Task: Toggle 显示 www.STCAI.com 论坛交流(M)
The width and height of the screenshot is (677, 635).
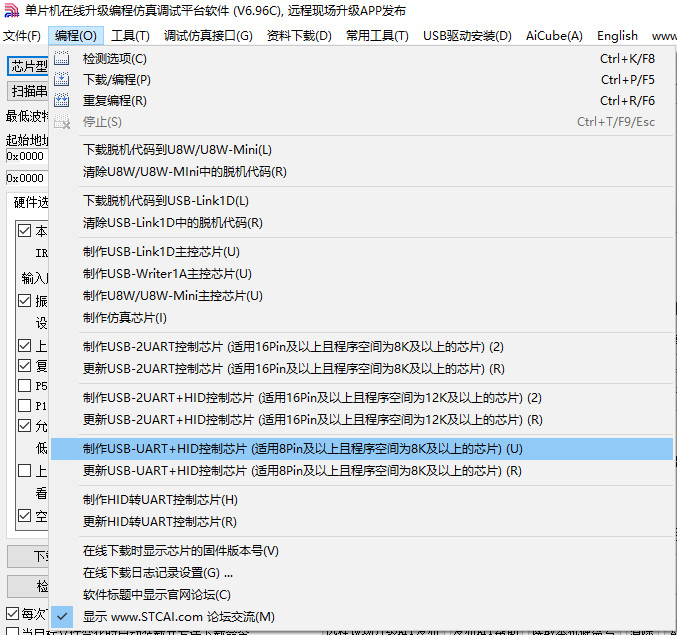Action: click(362, 616)
